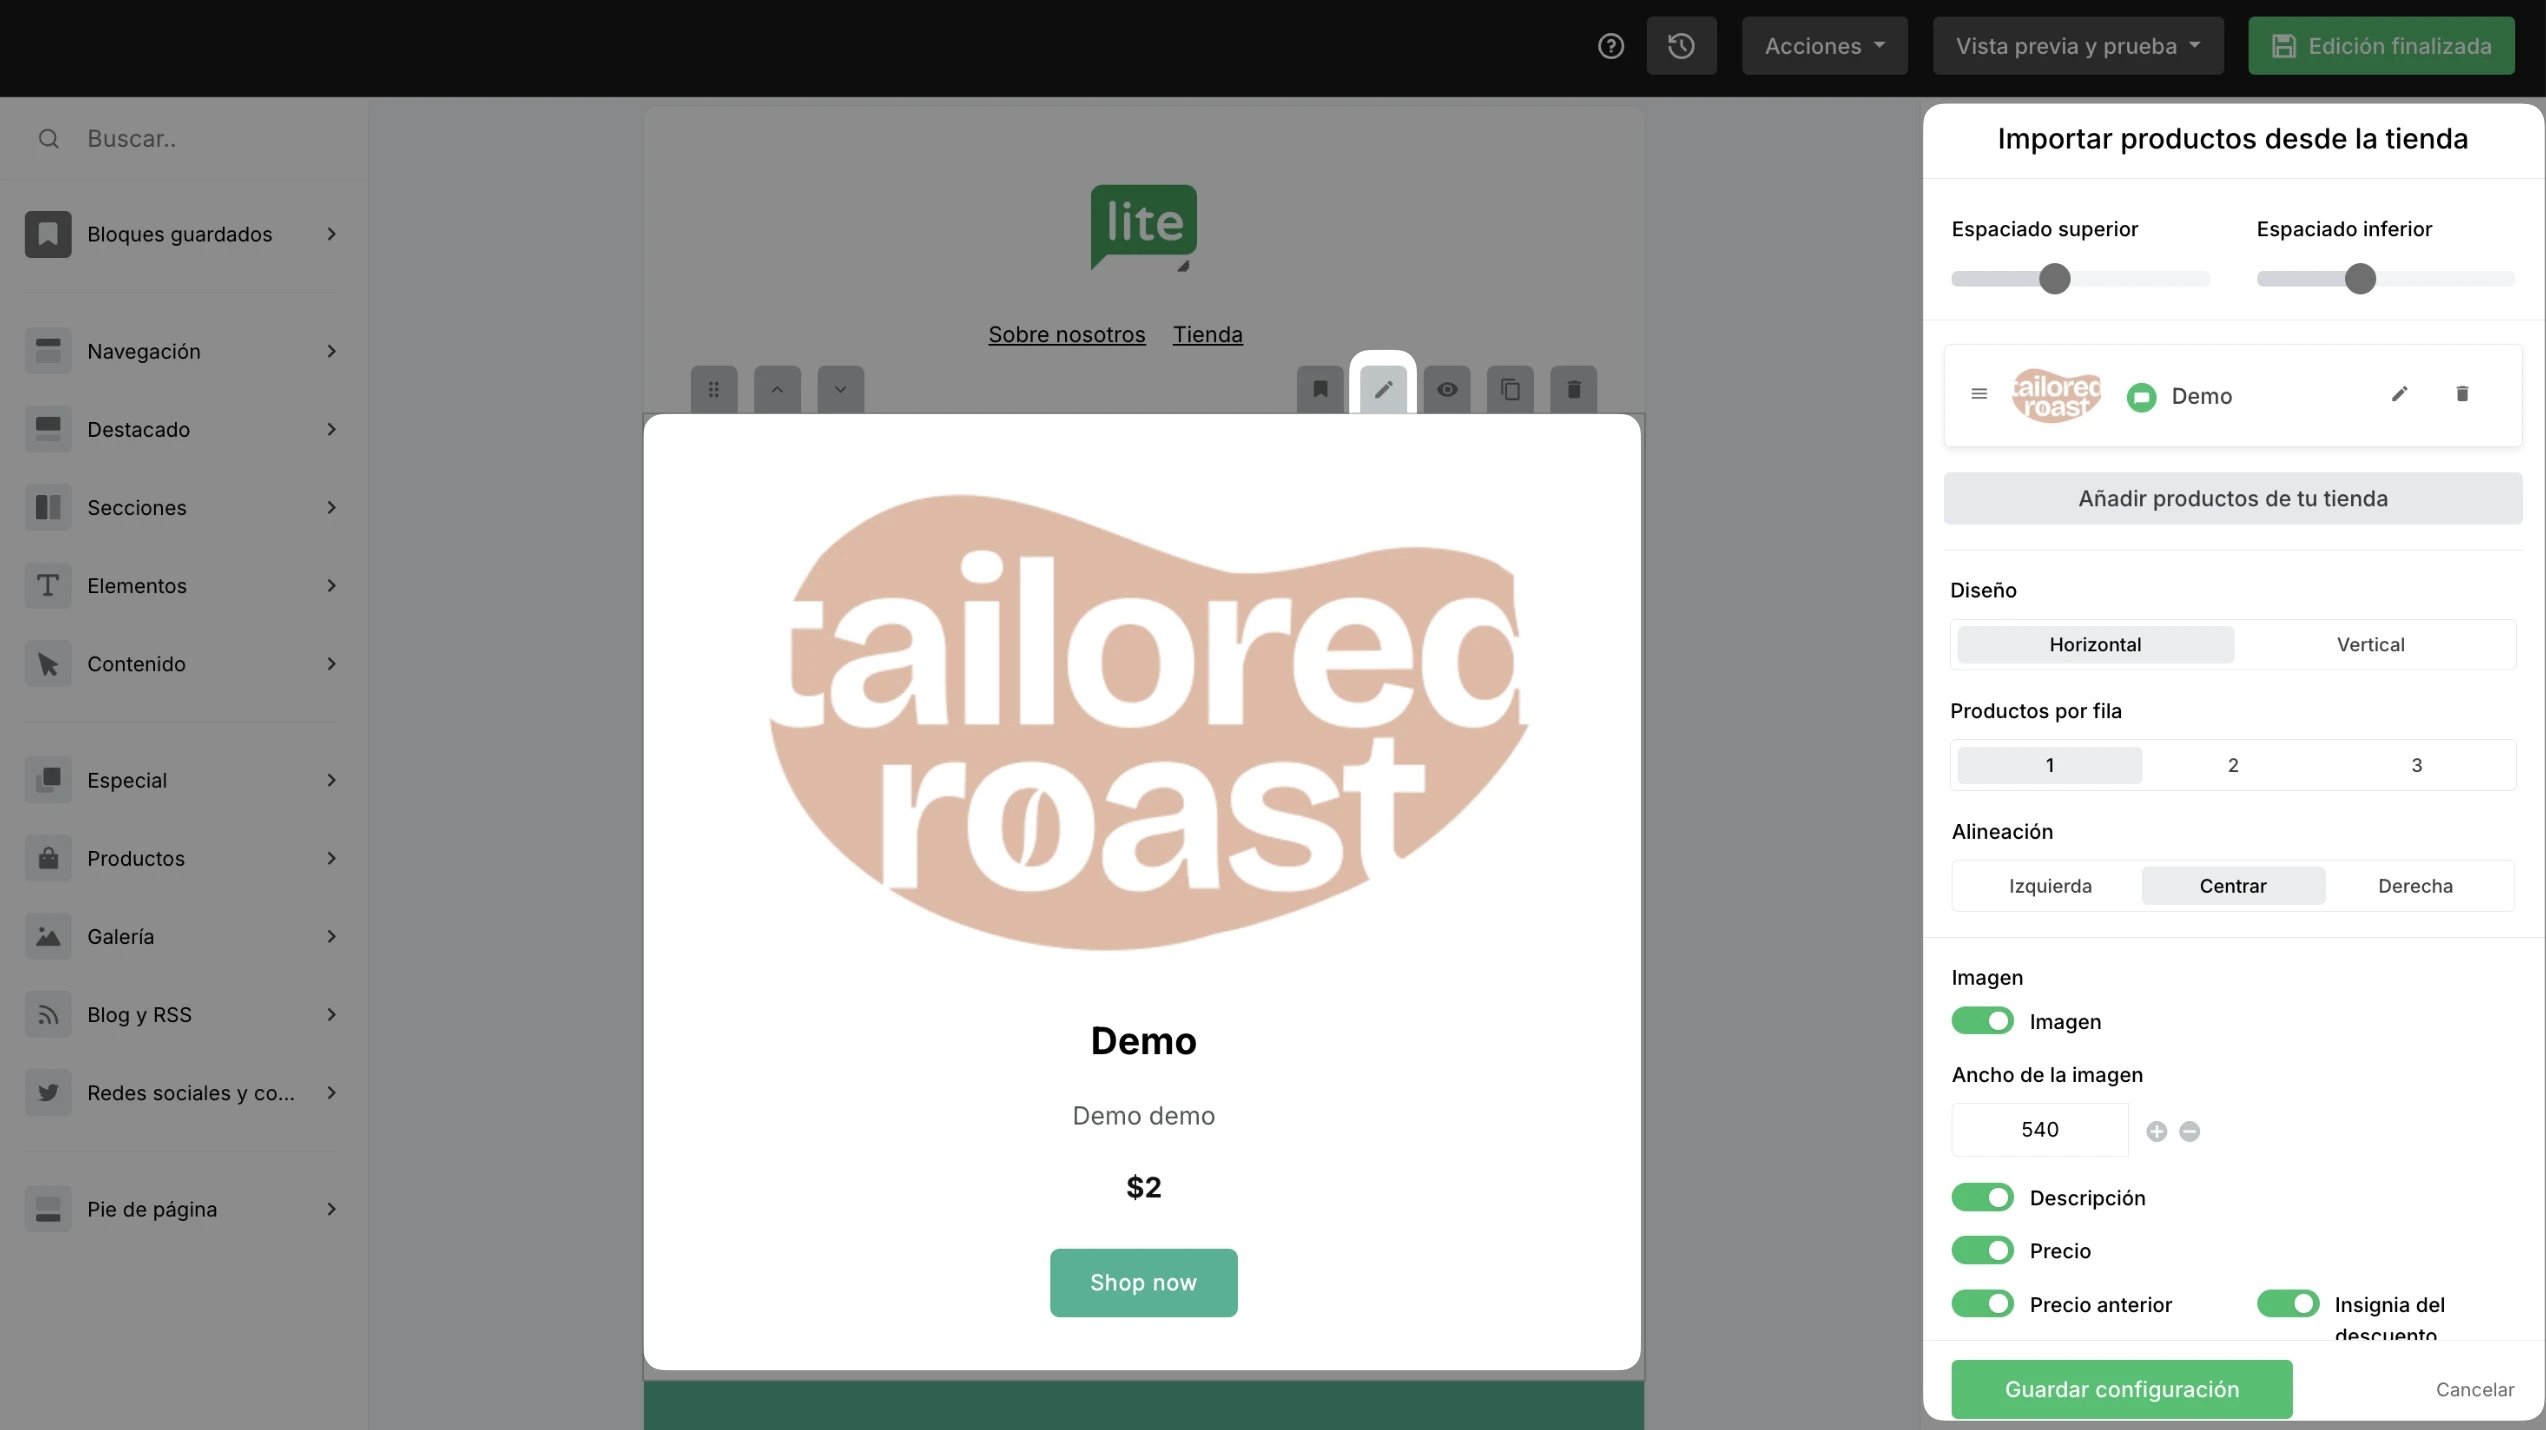Click the Demo product reorder handle

[x=1979, y=394]
